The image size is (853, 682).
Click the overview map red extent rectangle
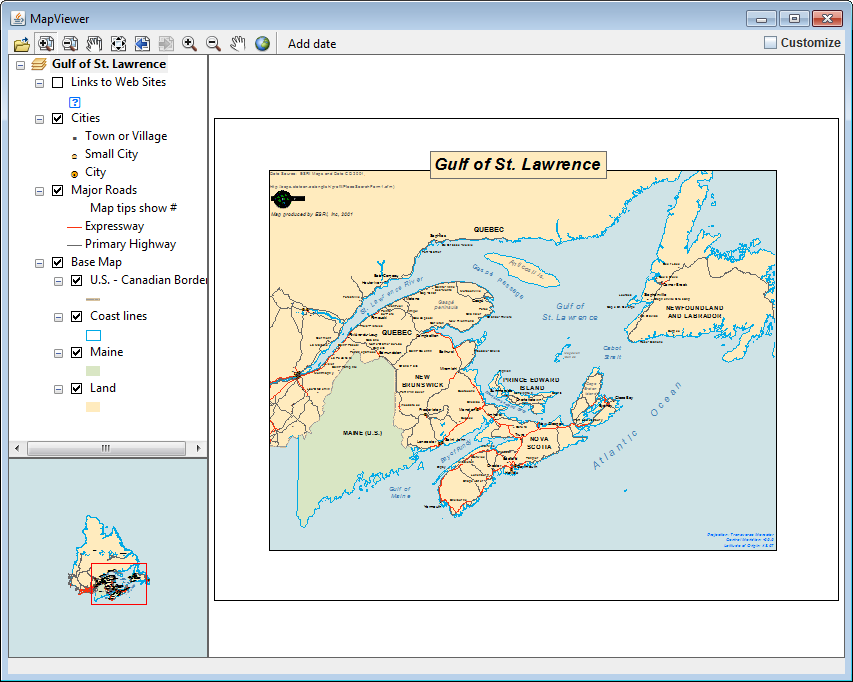[119, 584]
